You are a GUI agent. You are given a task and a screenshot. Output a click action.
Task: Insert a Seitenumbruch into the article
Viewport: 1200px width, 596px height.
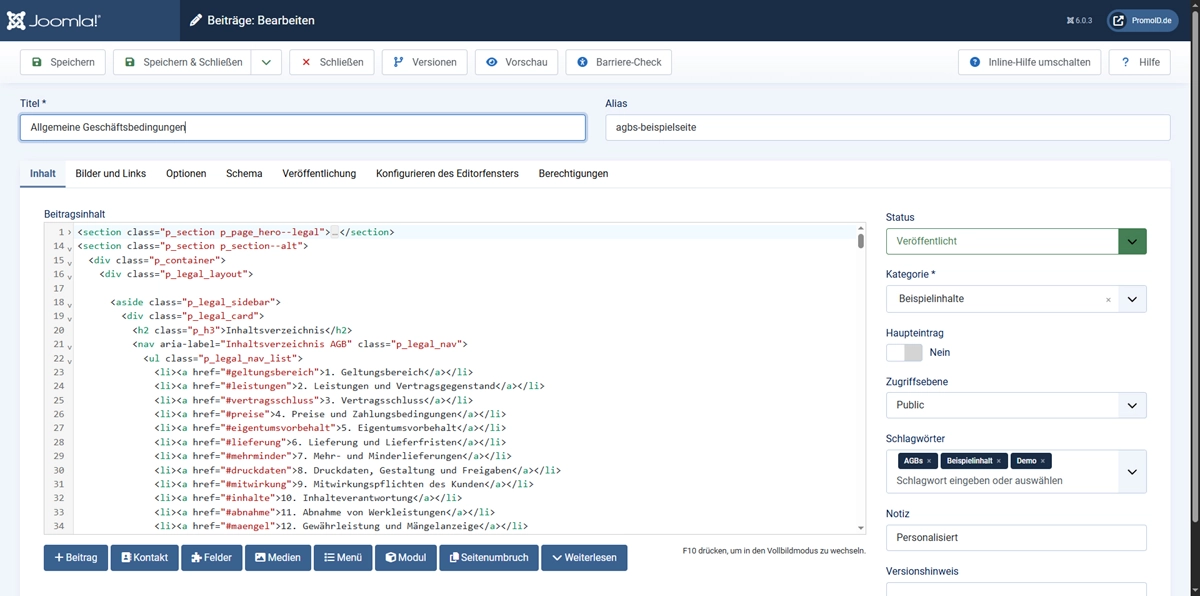(488, 557)
